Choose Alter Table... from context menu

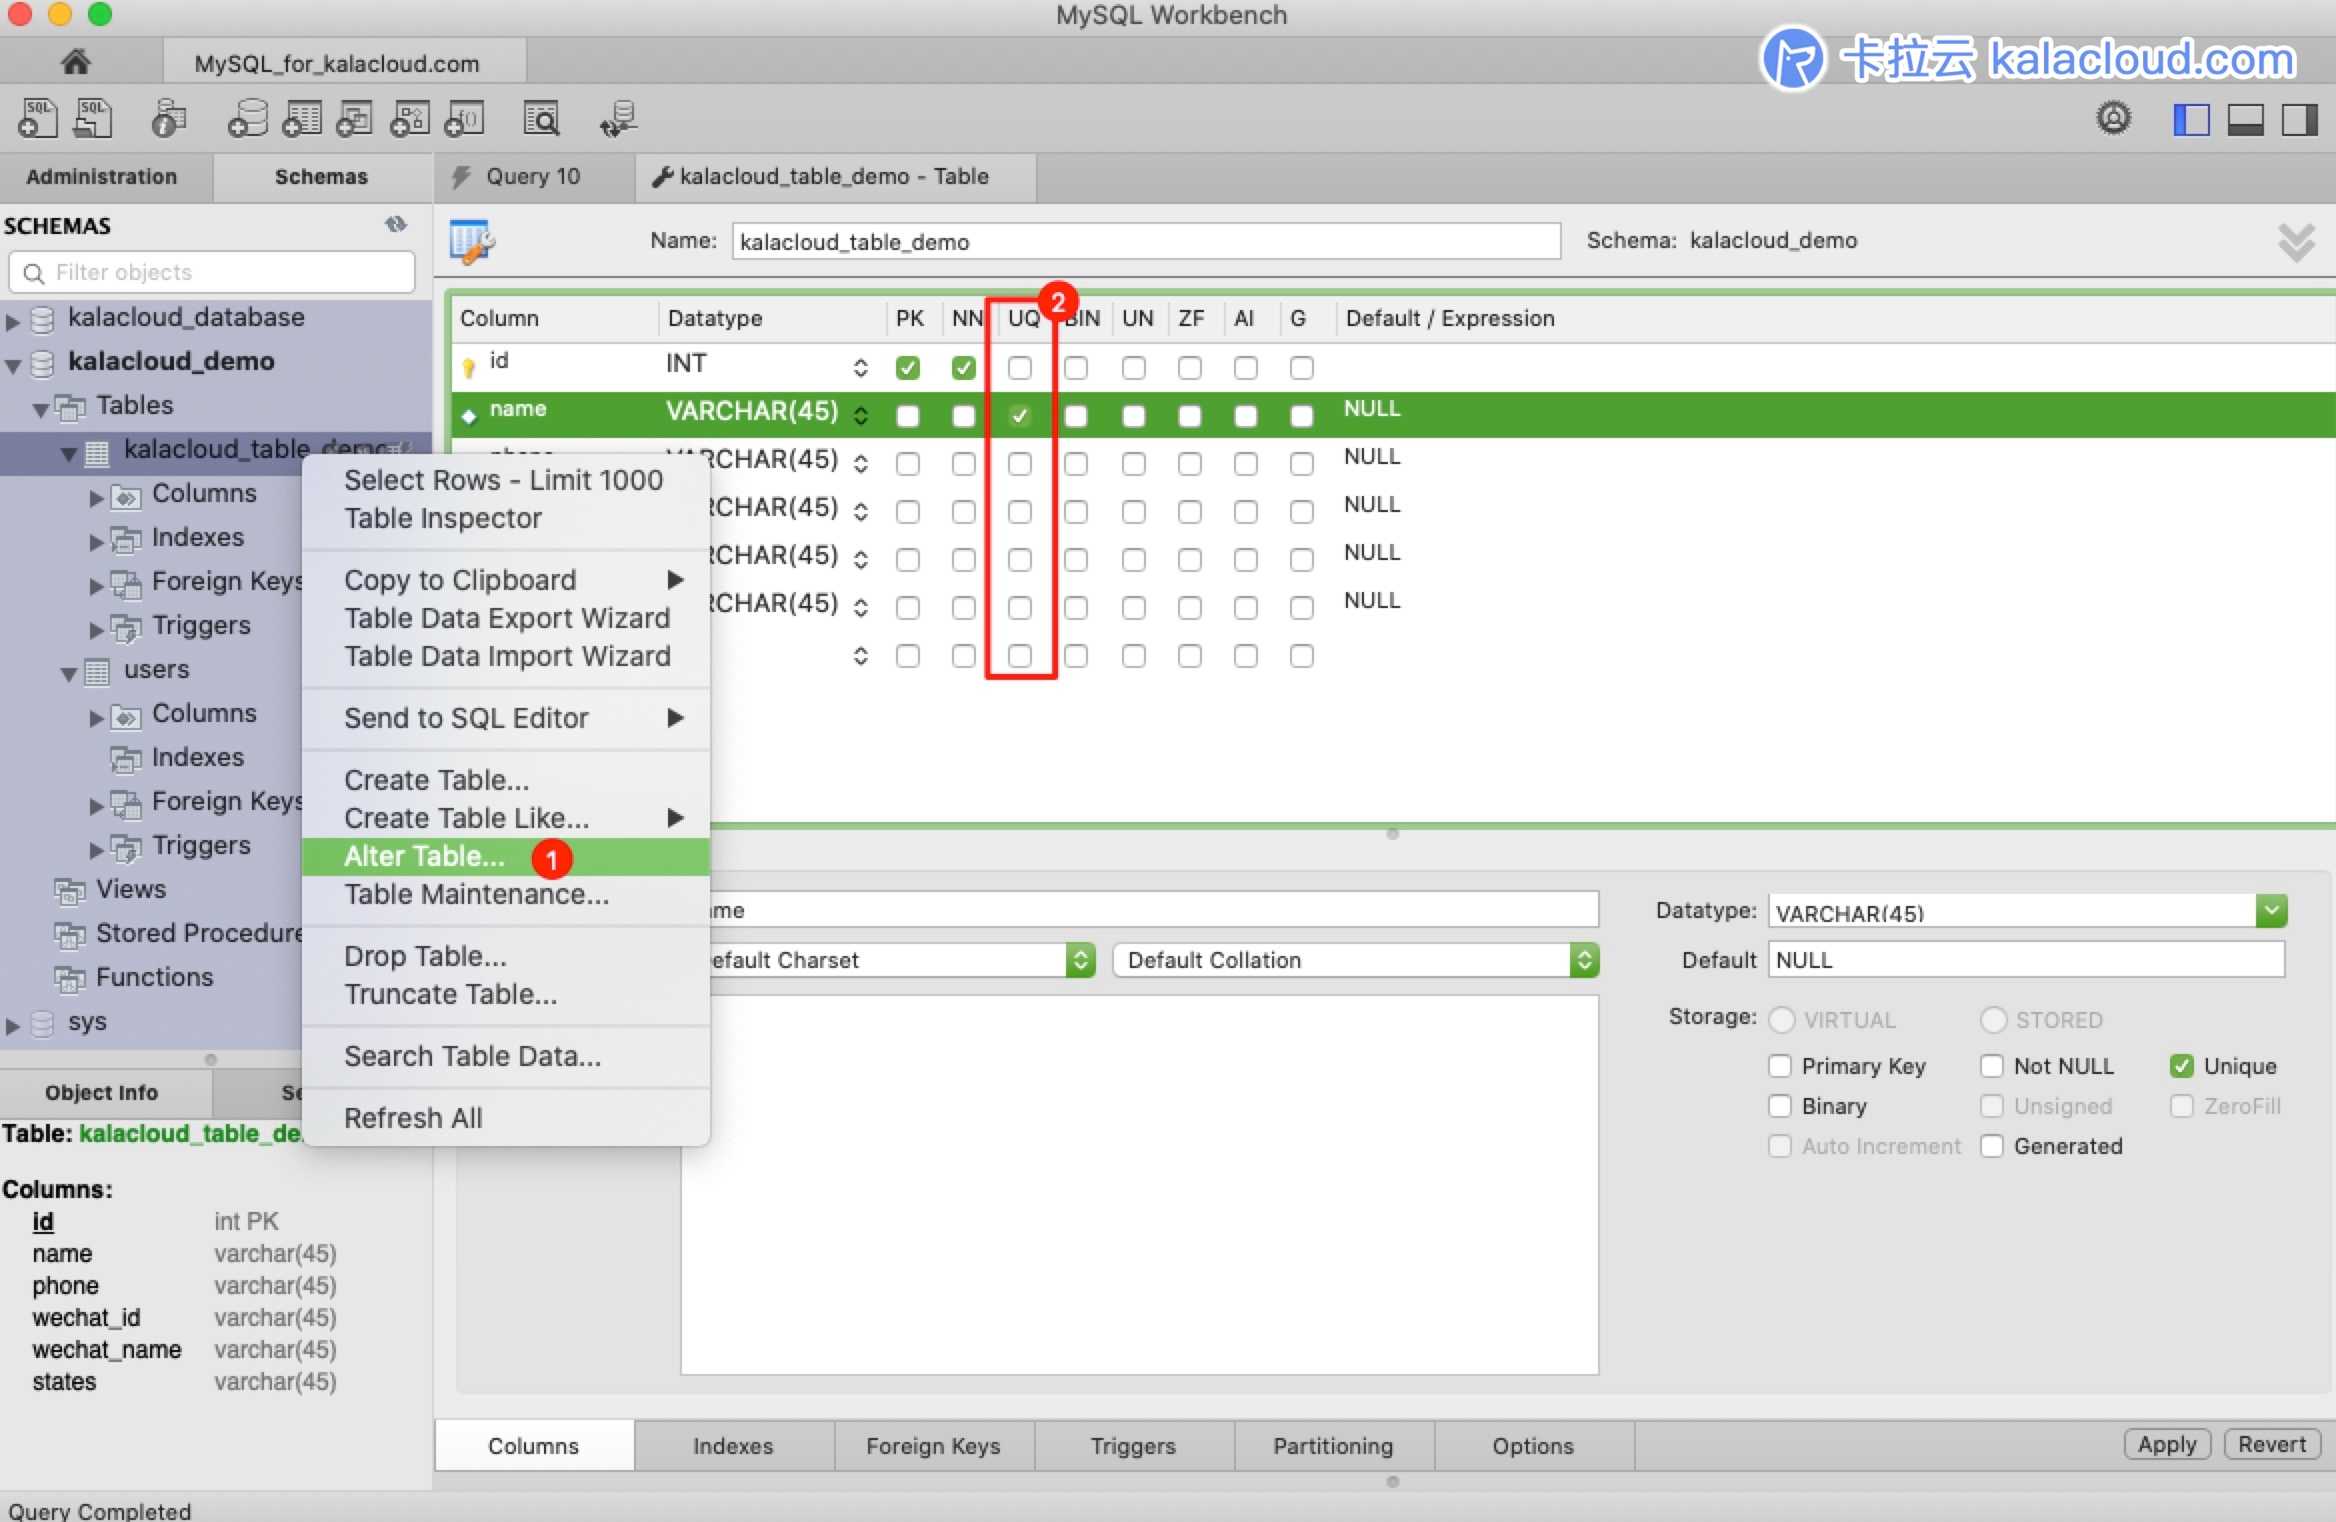(424, 857)
